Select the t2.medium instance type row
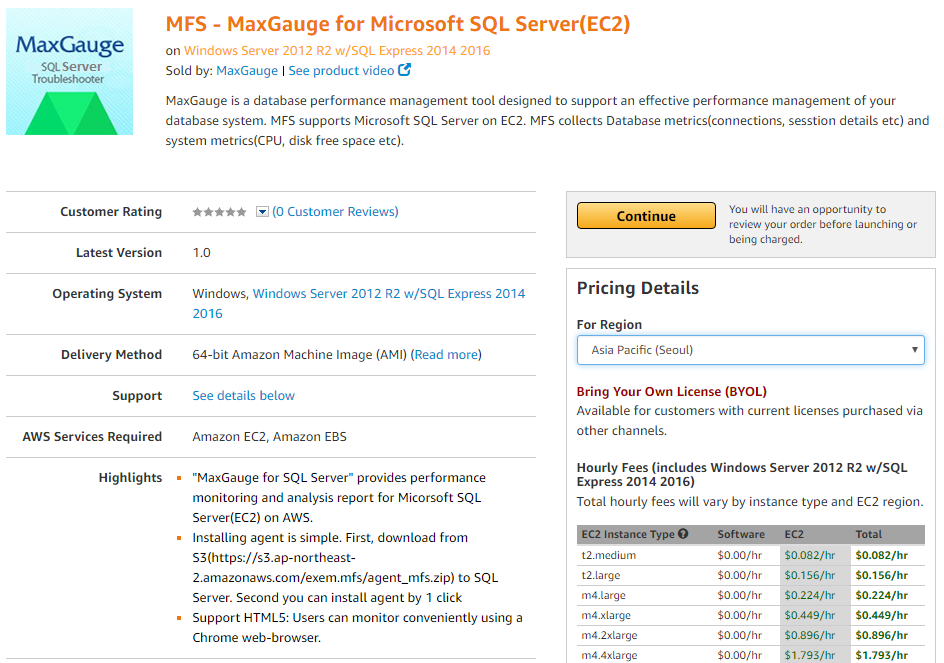 pos(750,555)
